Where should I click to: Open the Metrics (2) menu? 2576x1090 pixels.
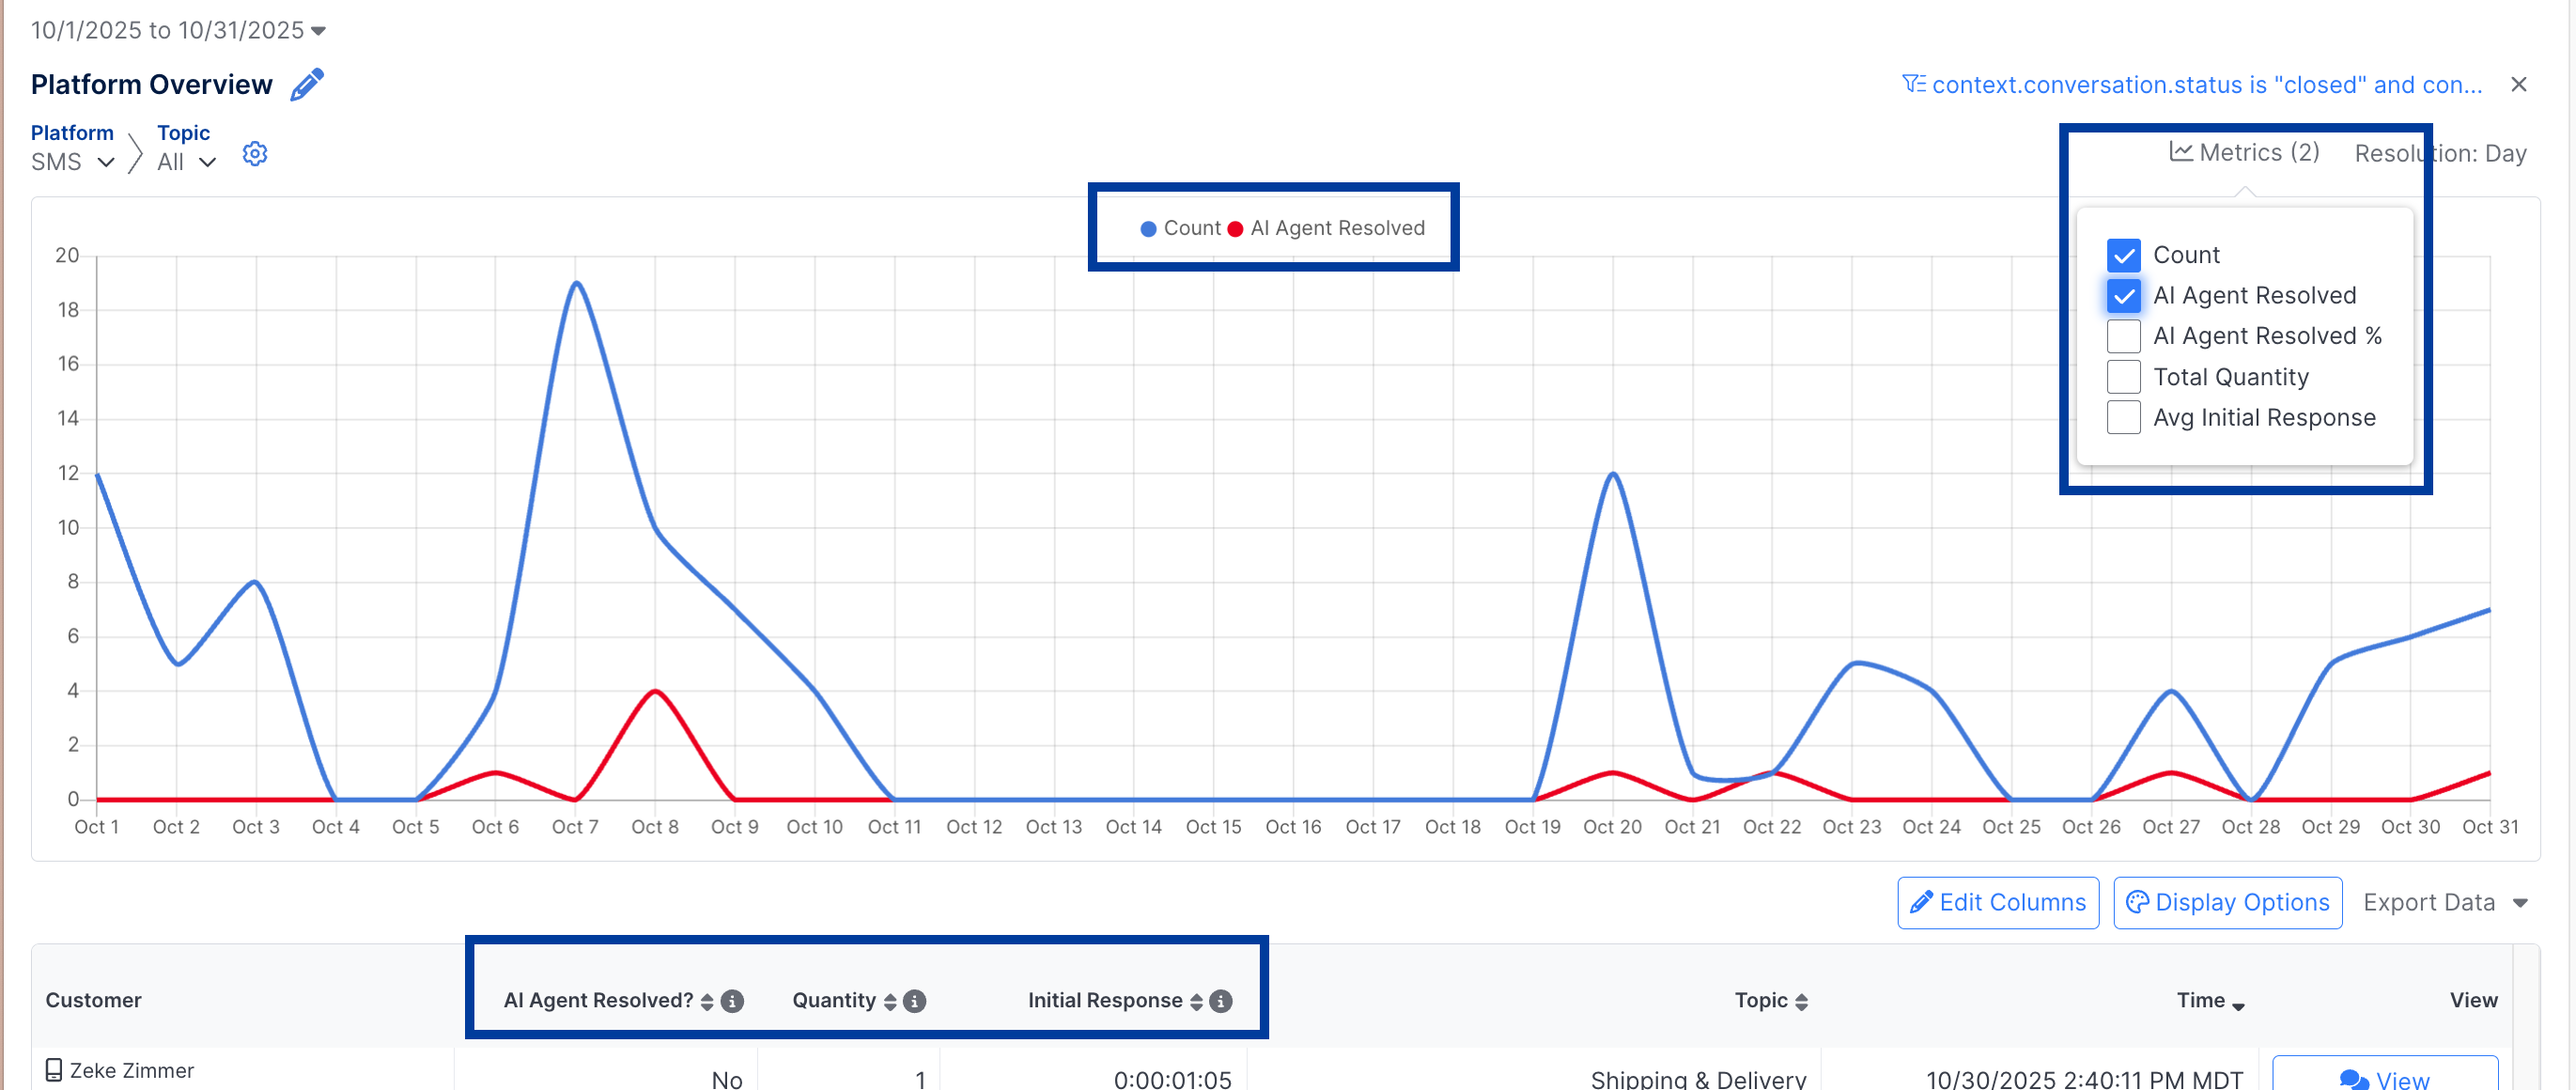coord(2244,152)
